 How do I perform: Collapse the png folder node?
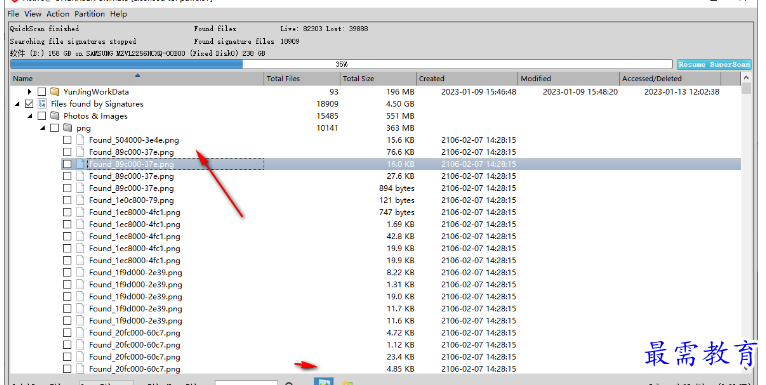coord(43,128)
